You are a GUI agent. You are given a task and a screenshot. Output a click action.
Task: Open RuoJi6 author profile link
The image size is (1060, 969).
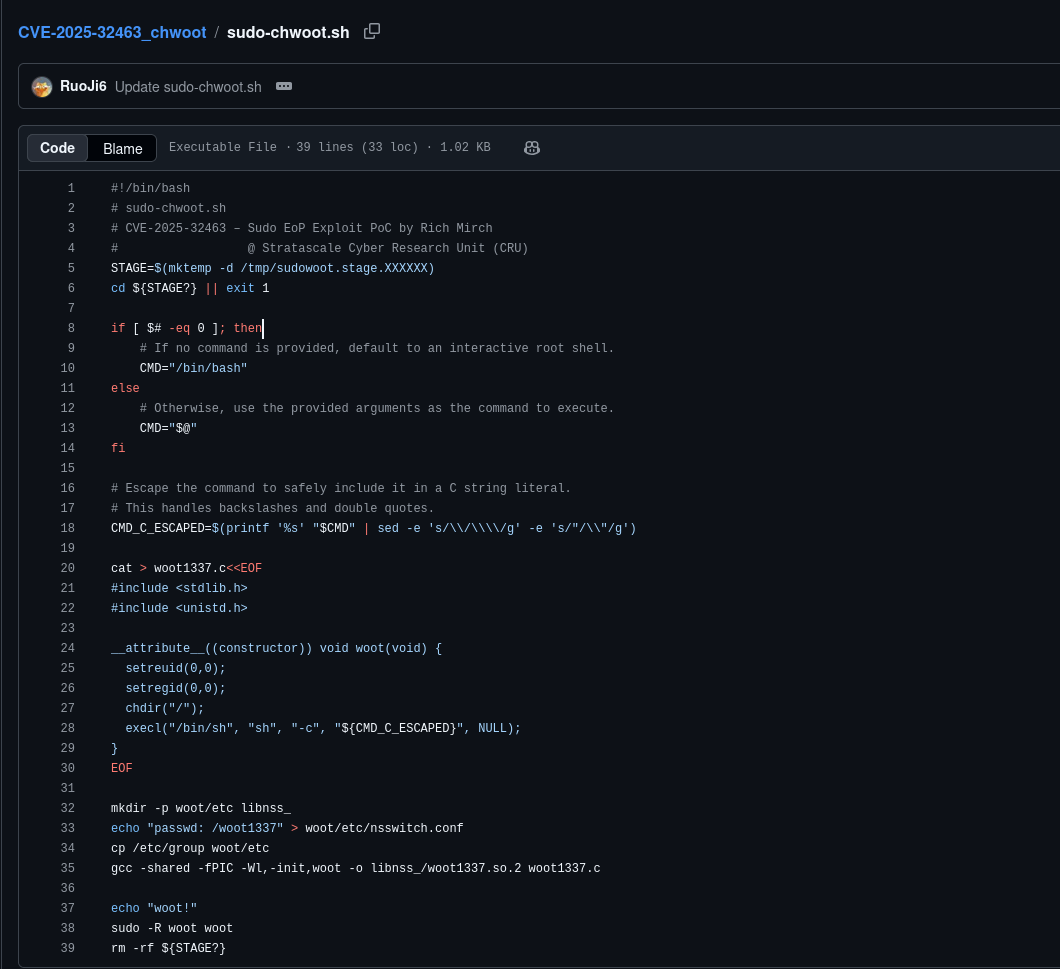coord(83,87)
